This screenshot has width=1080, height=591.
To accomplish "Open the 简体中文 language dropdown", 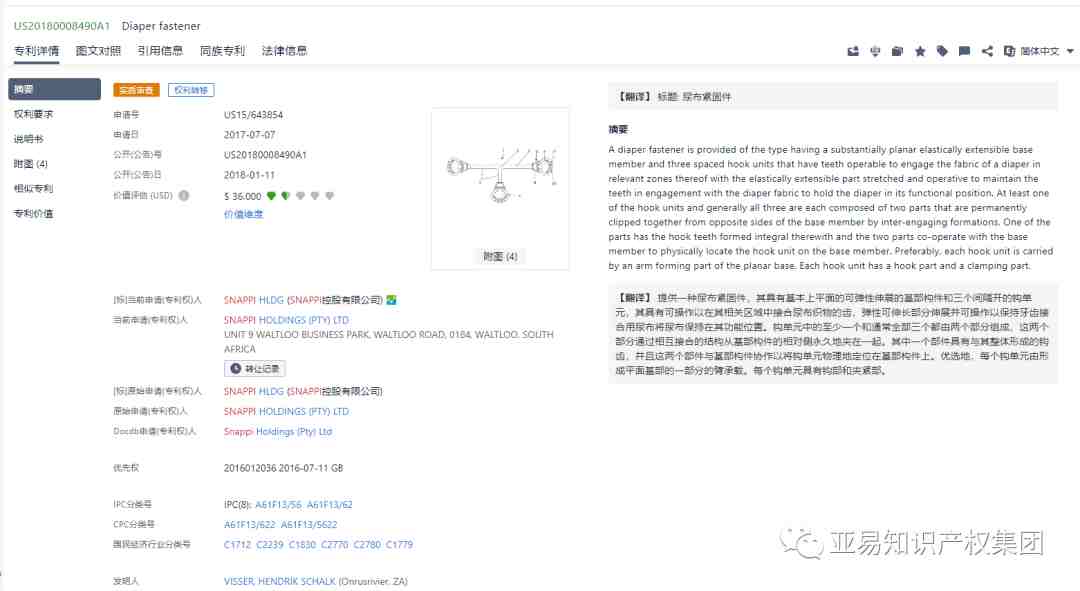I will coord(1040,51).
